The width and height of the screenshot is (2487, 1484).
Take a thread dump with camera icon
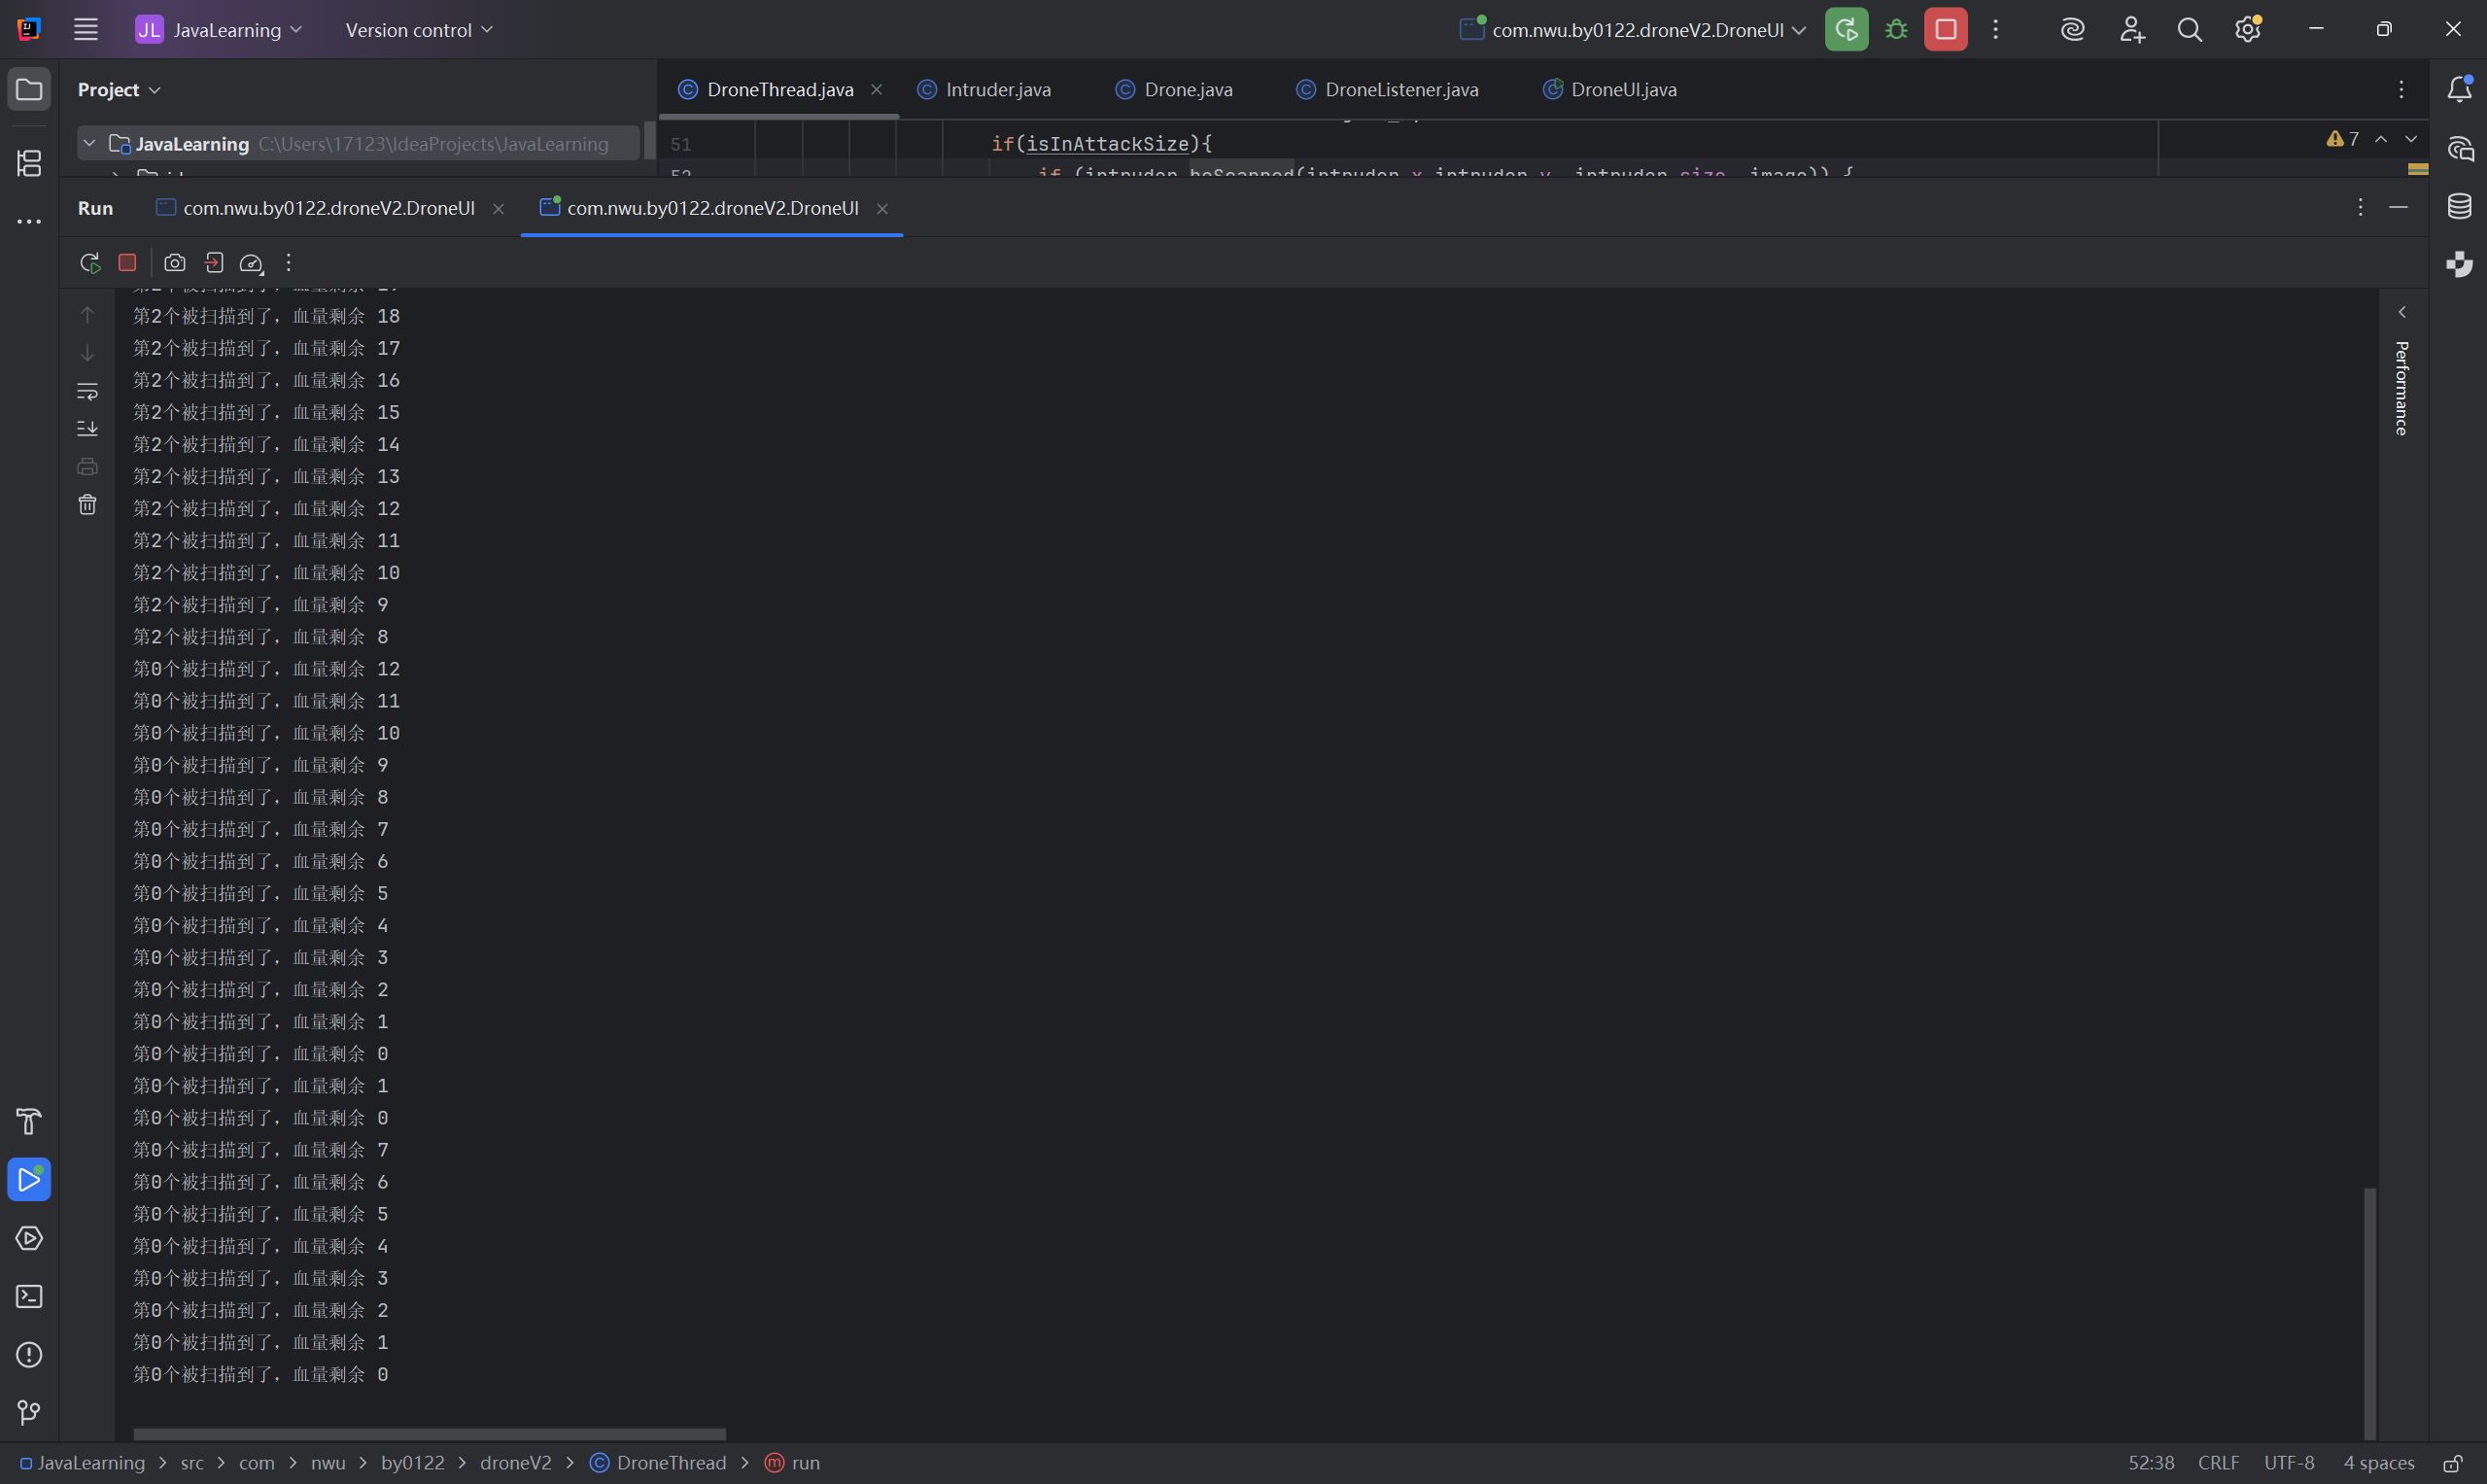[175, 263]
